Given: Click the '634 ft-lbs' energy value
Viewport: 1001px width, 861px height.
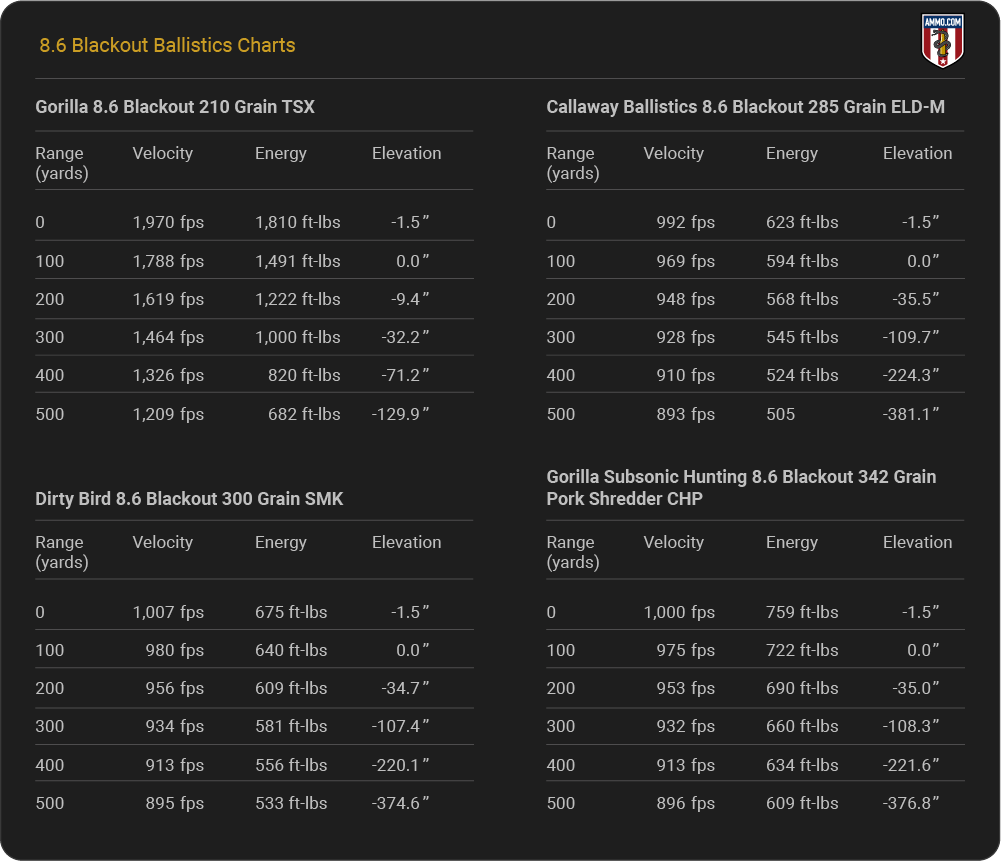Looking at the screenshot, I should click(x=802, y=765).
